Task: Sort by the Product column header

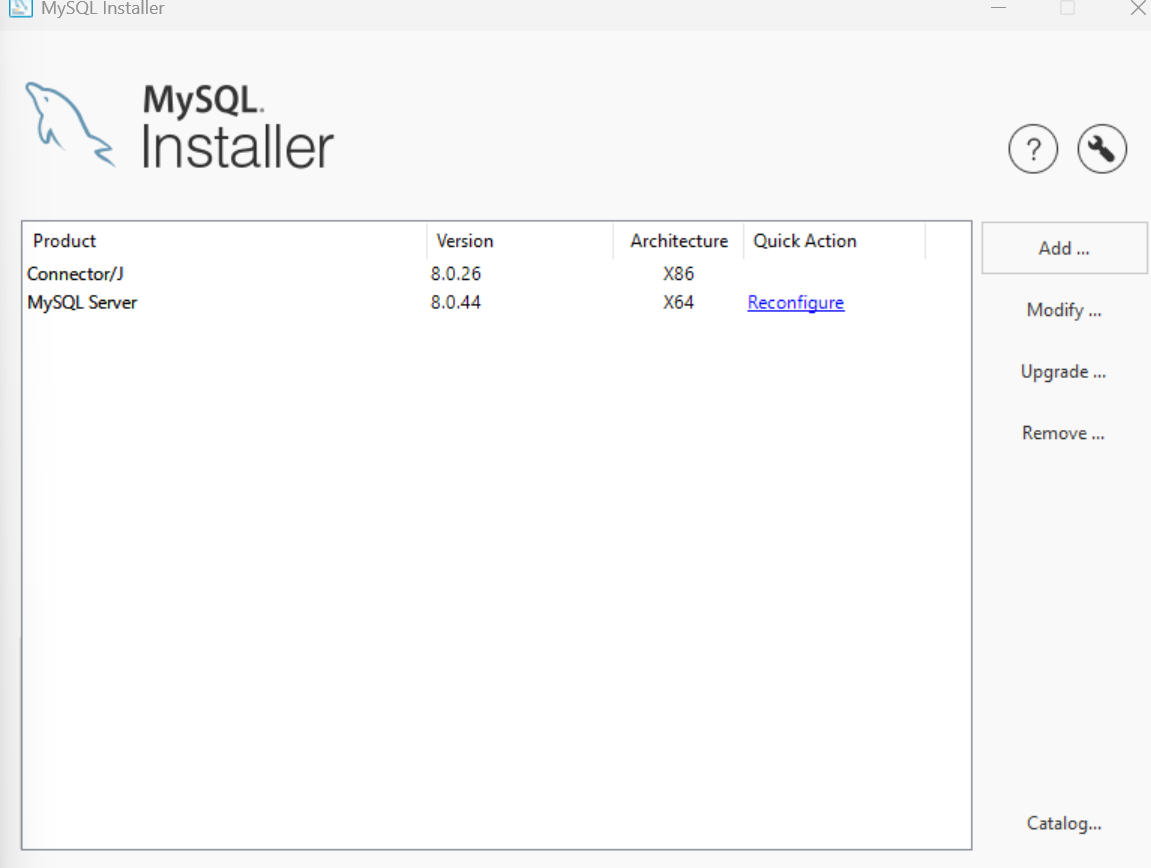Action: coord(225,241)
